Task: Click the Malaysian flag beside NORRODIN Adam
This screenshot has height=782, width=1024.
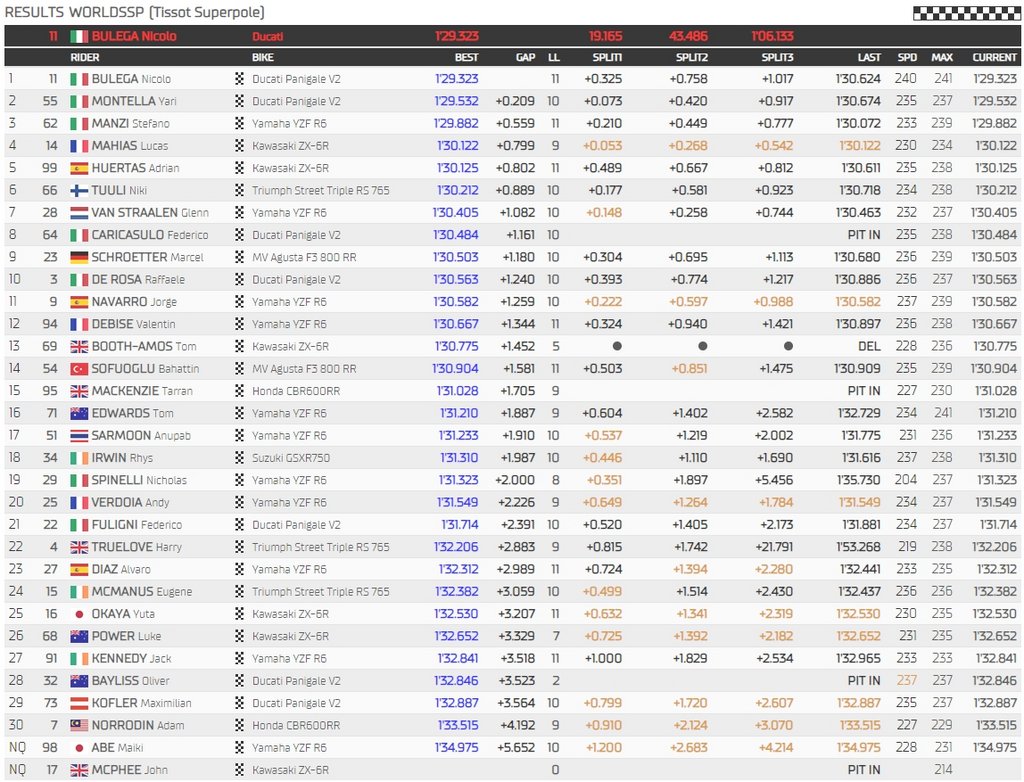Action: pyautogui.click(x=79, y=726)
